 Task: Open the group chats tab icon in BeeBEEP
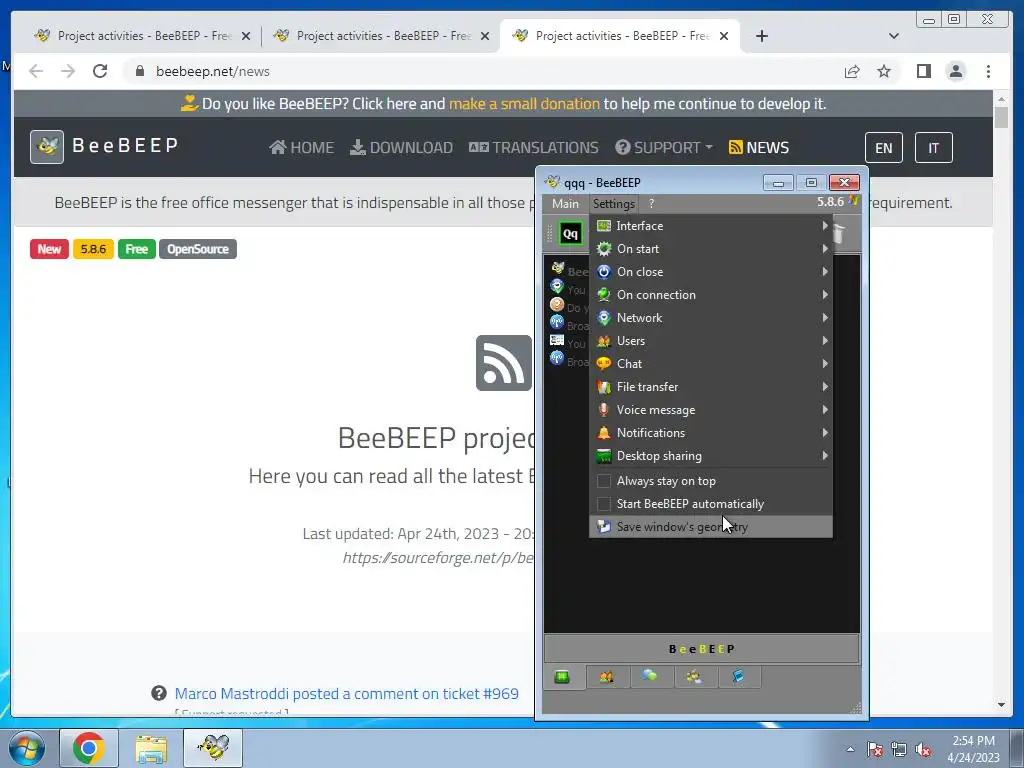coord(694,677)
